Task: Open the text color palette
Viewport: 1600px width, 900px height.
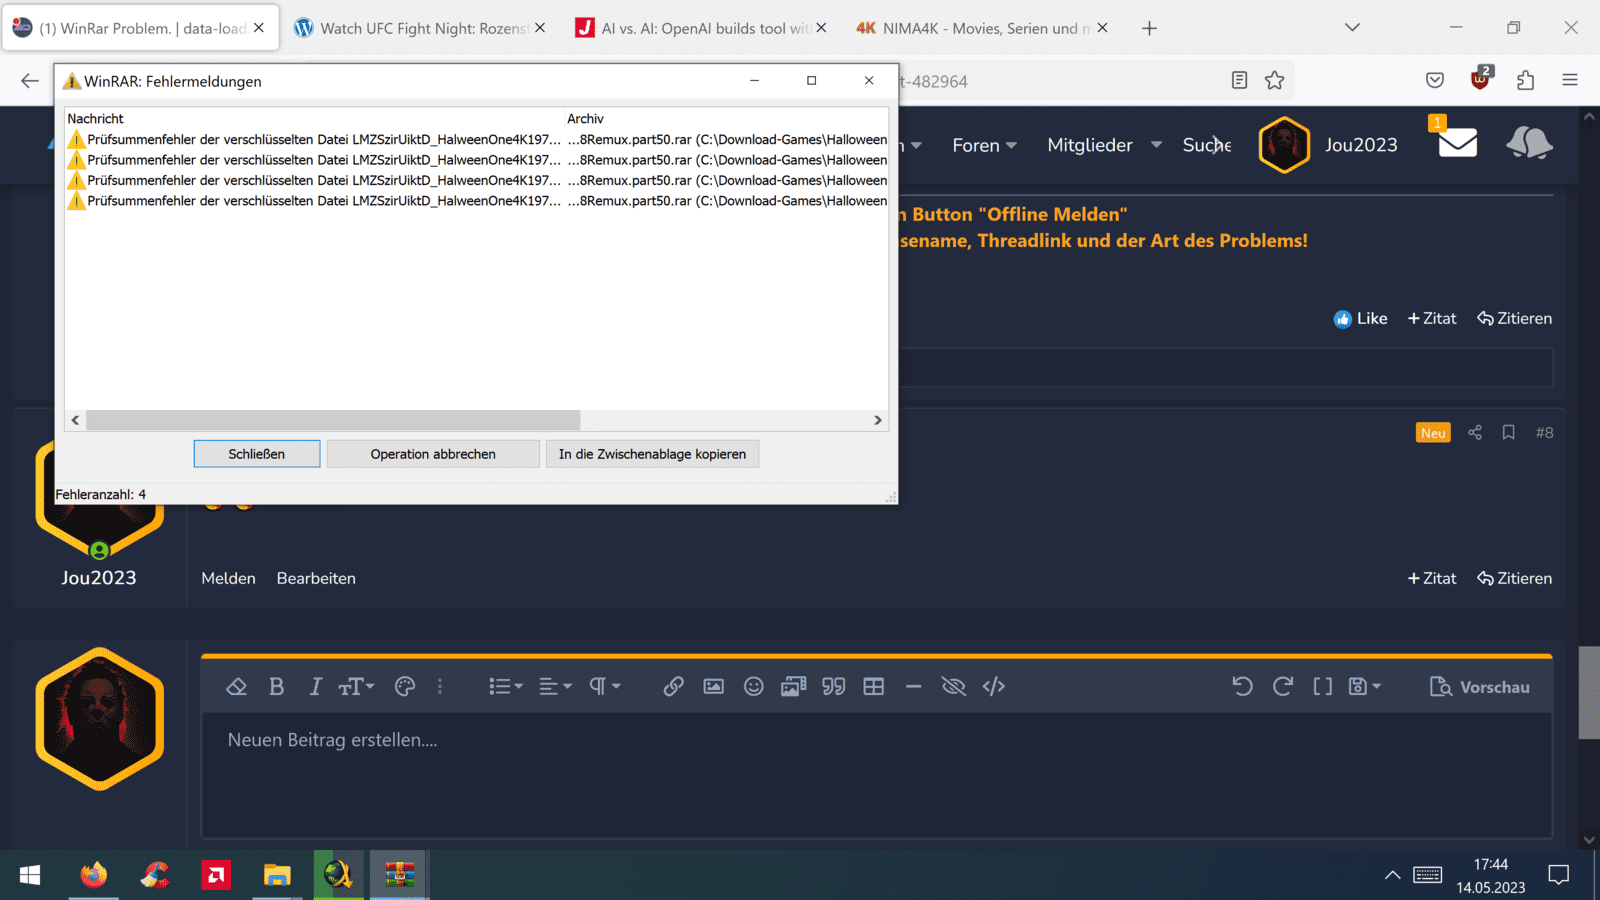Action: [x=404, y=686]
